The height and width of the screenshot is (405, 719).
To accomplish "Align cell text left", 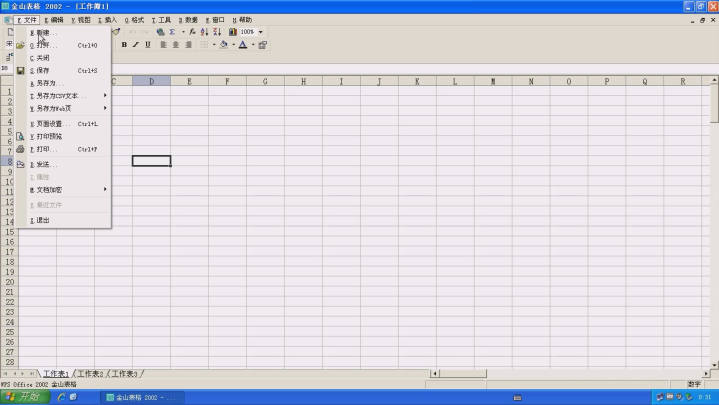I will point(163,44).
